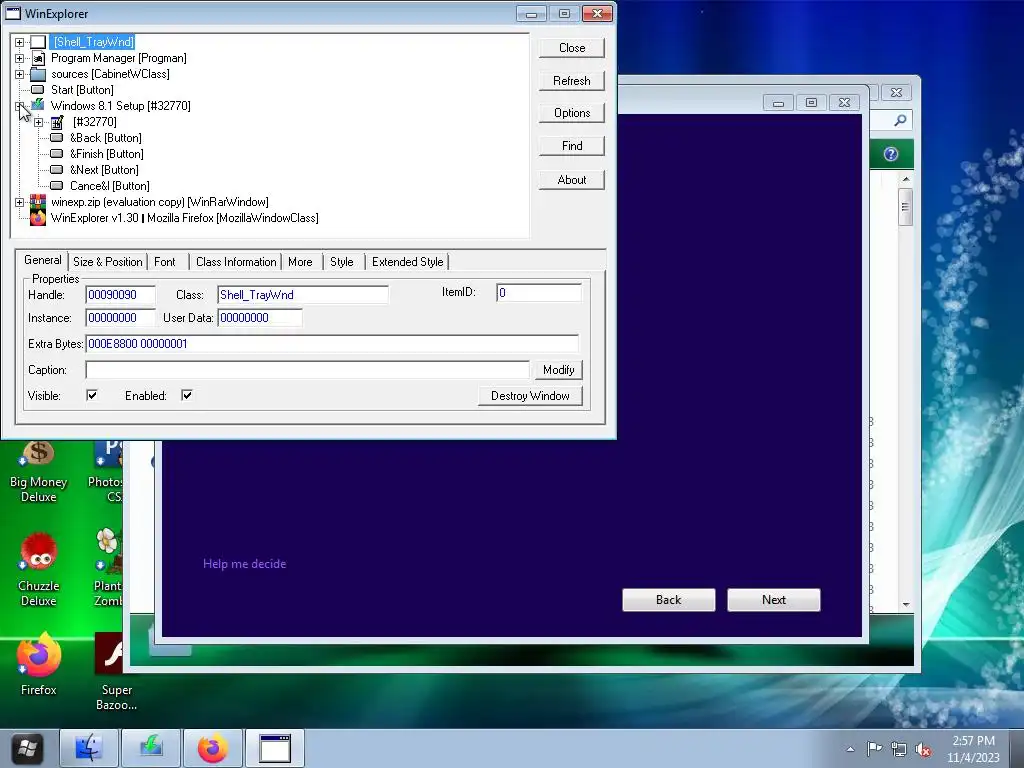This screenshot has height=768, width=1024.
Task: Open the Font tab
Action: click(165, 262)
